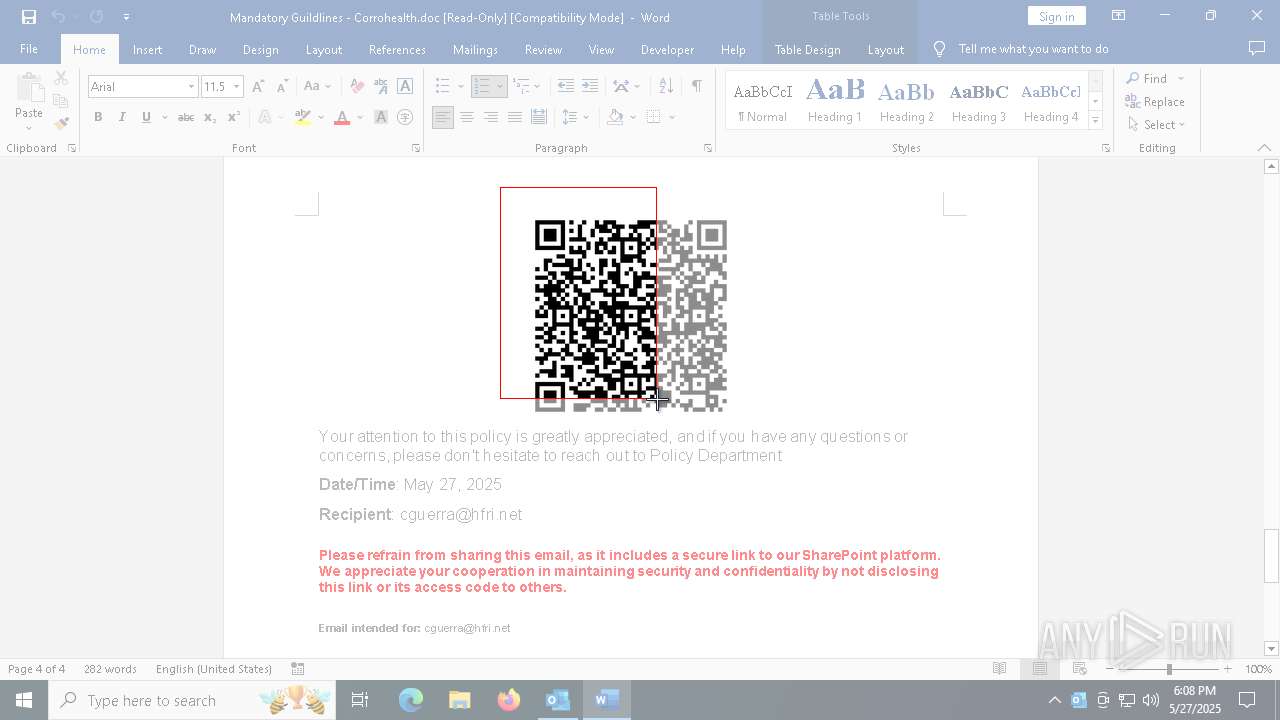Shrink font size with smaller A icon
The height and width of the screenshot is (720, 1280).
[x=282, y=87]
